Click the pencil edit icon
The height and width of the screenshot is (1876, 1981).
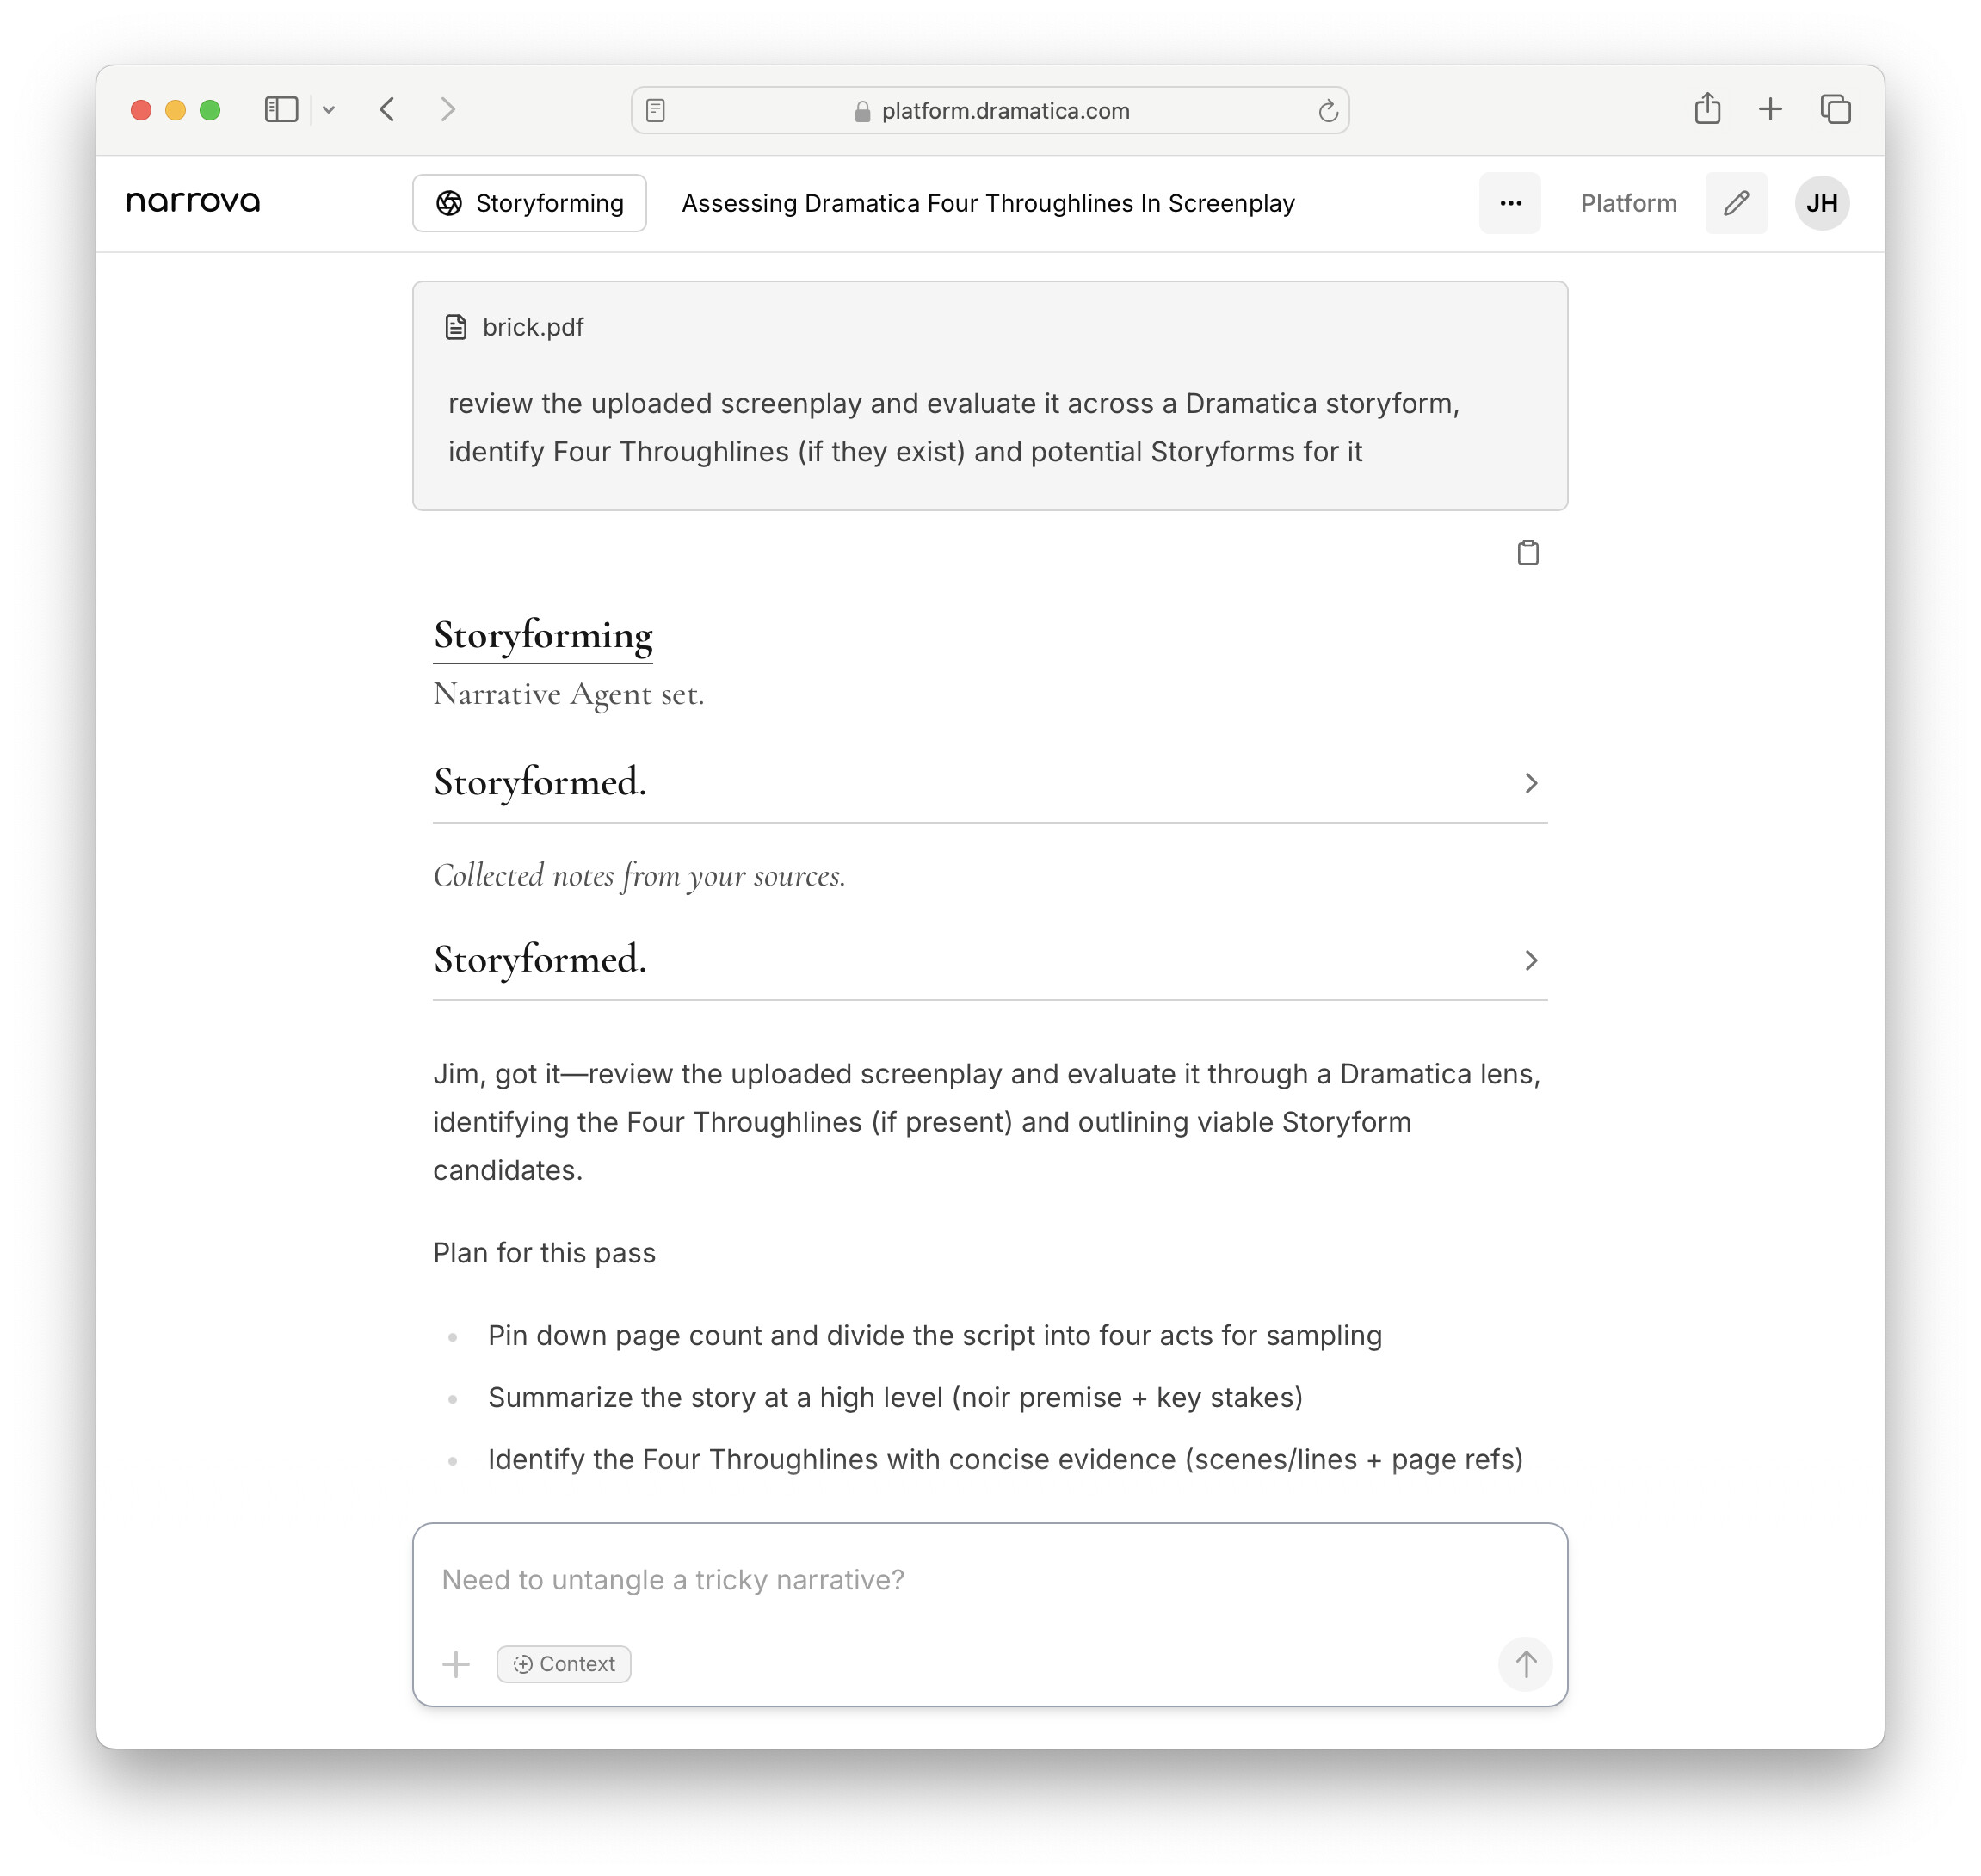[x=1735, y=203]
